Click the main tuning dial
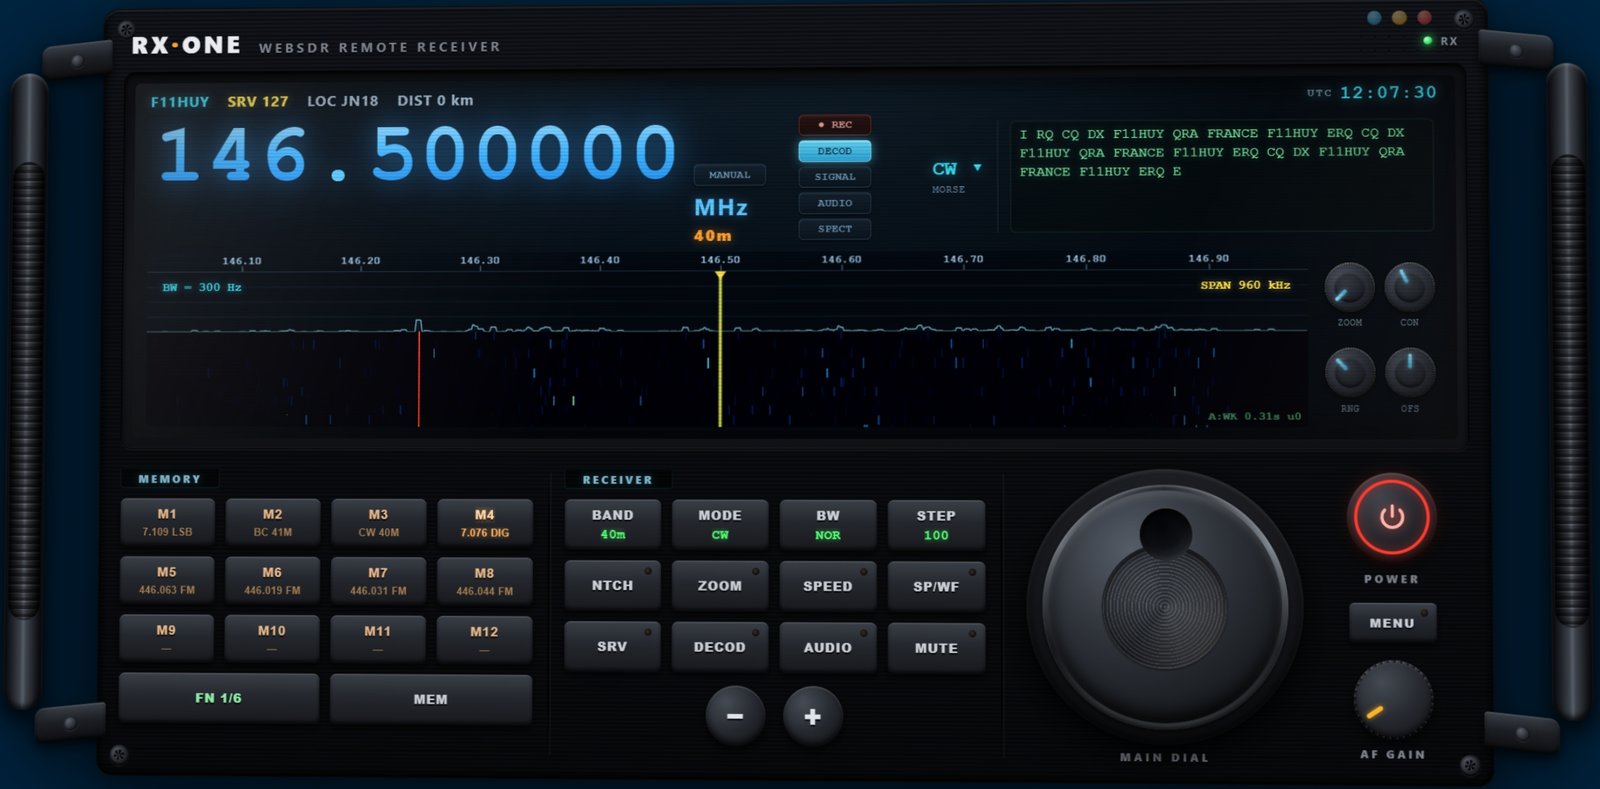 click(1165, 606)
